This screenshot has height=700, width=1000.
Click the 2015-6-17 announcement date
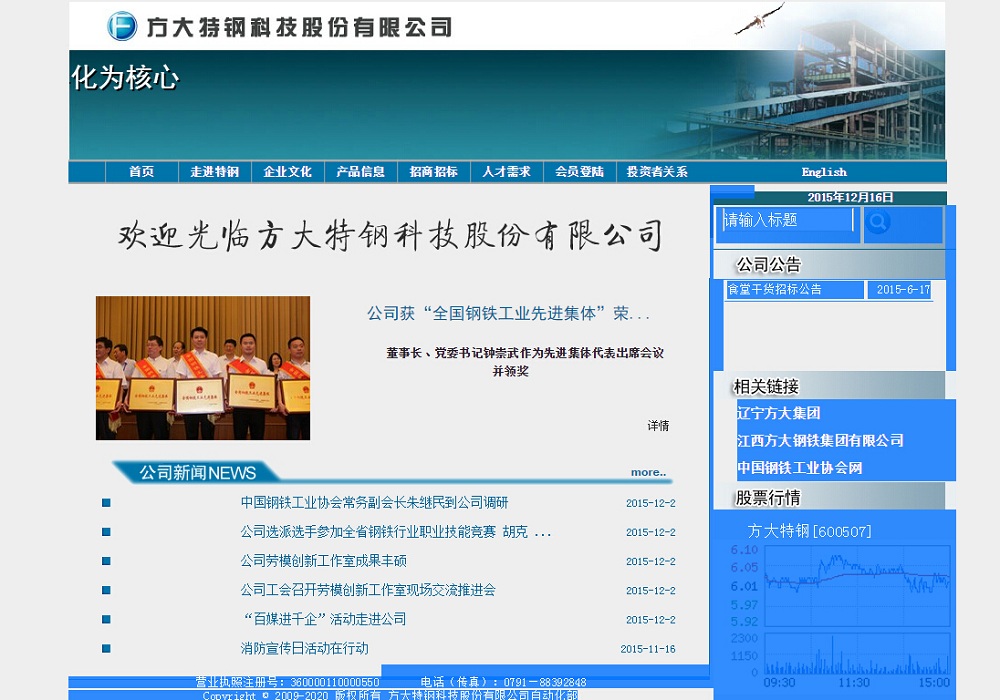click(x=903, y=289)
